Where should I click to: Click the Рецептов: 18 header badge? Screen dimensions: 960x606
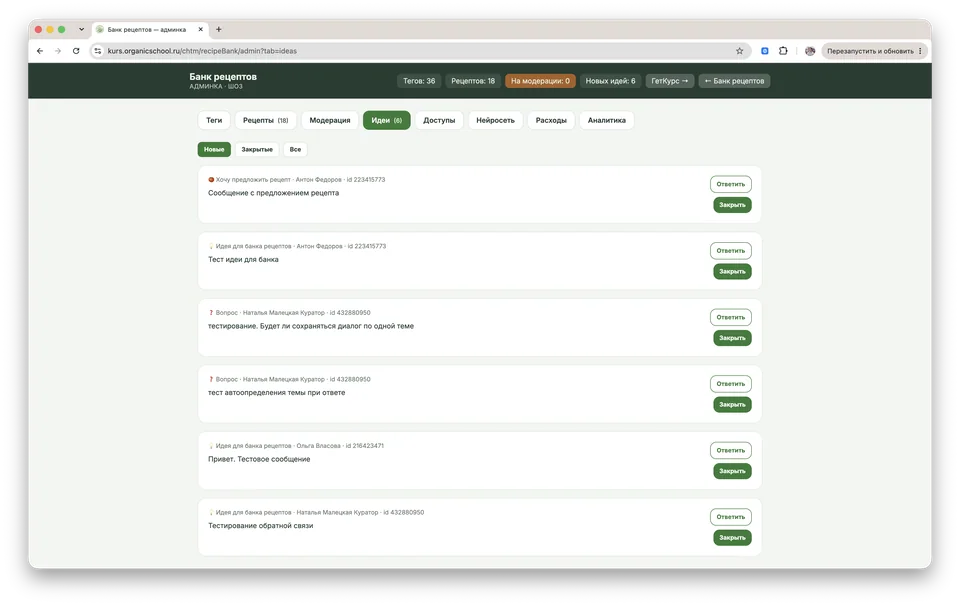473,81
